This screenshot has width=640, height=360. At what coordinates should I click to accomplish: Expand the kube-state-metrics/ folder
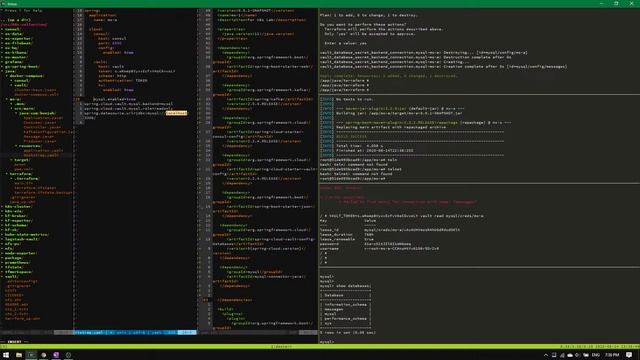26,235
